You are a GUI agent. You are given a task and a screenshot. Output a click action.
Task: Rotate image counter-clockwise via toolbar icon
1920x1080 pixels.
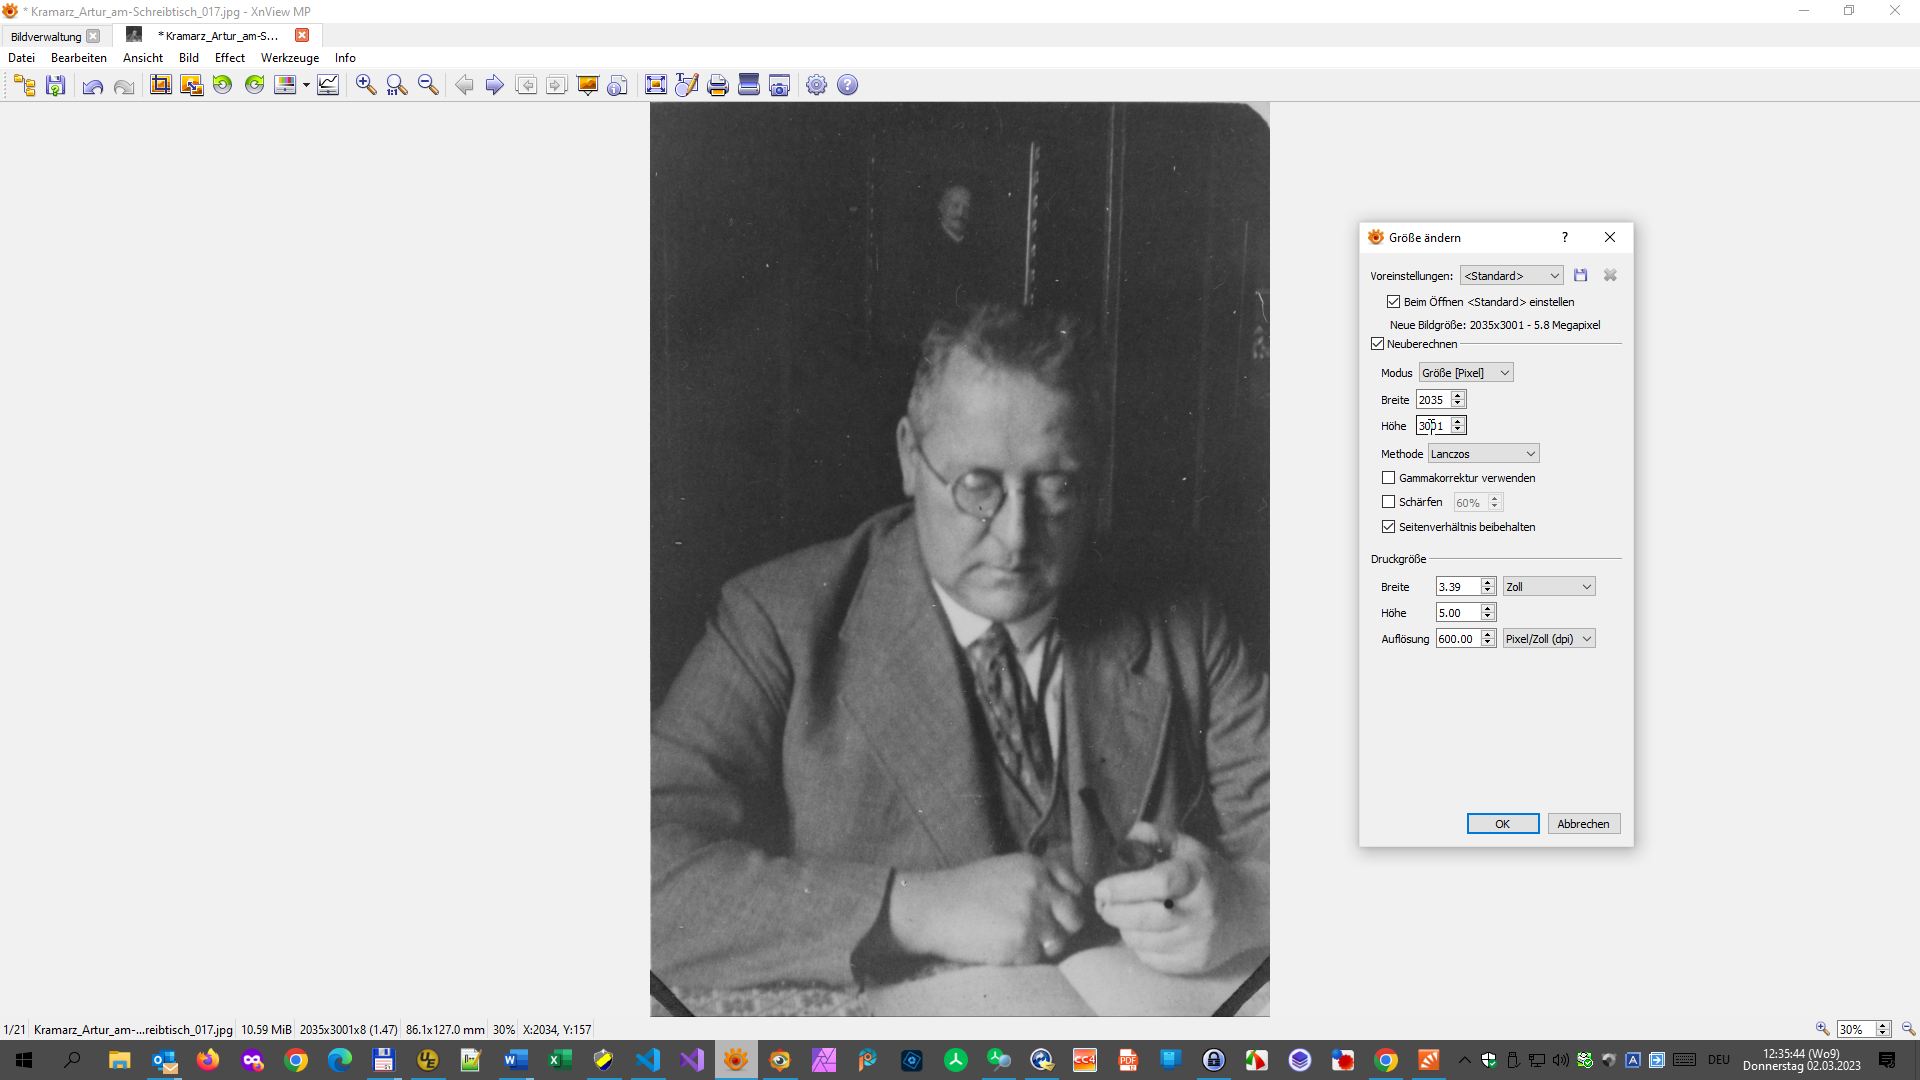[x=222, y=85]
